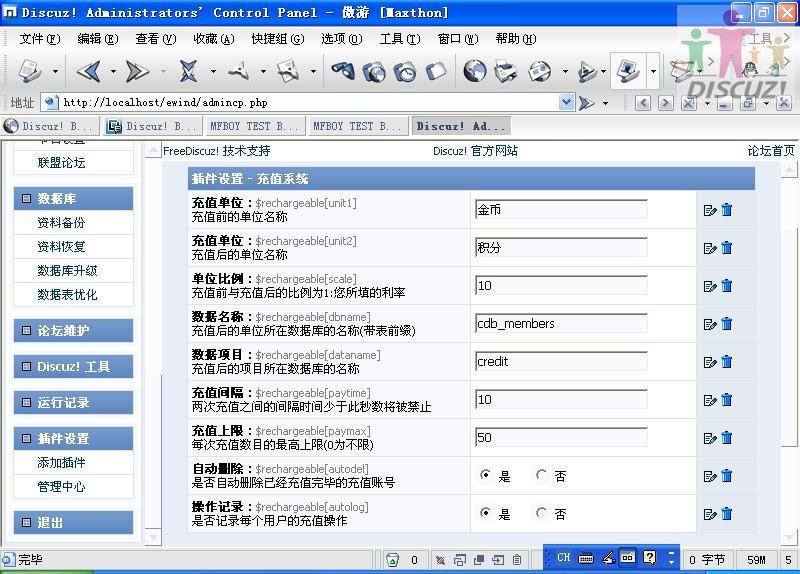Open the 管理中心 link in sidebar

coord(61,487)
